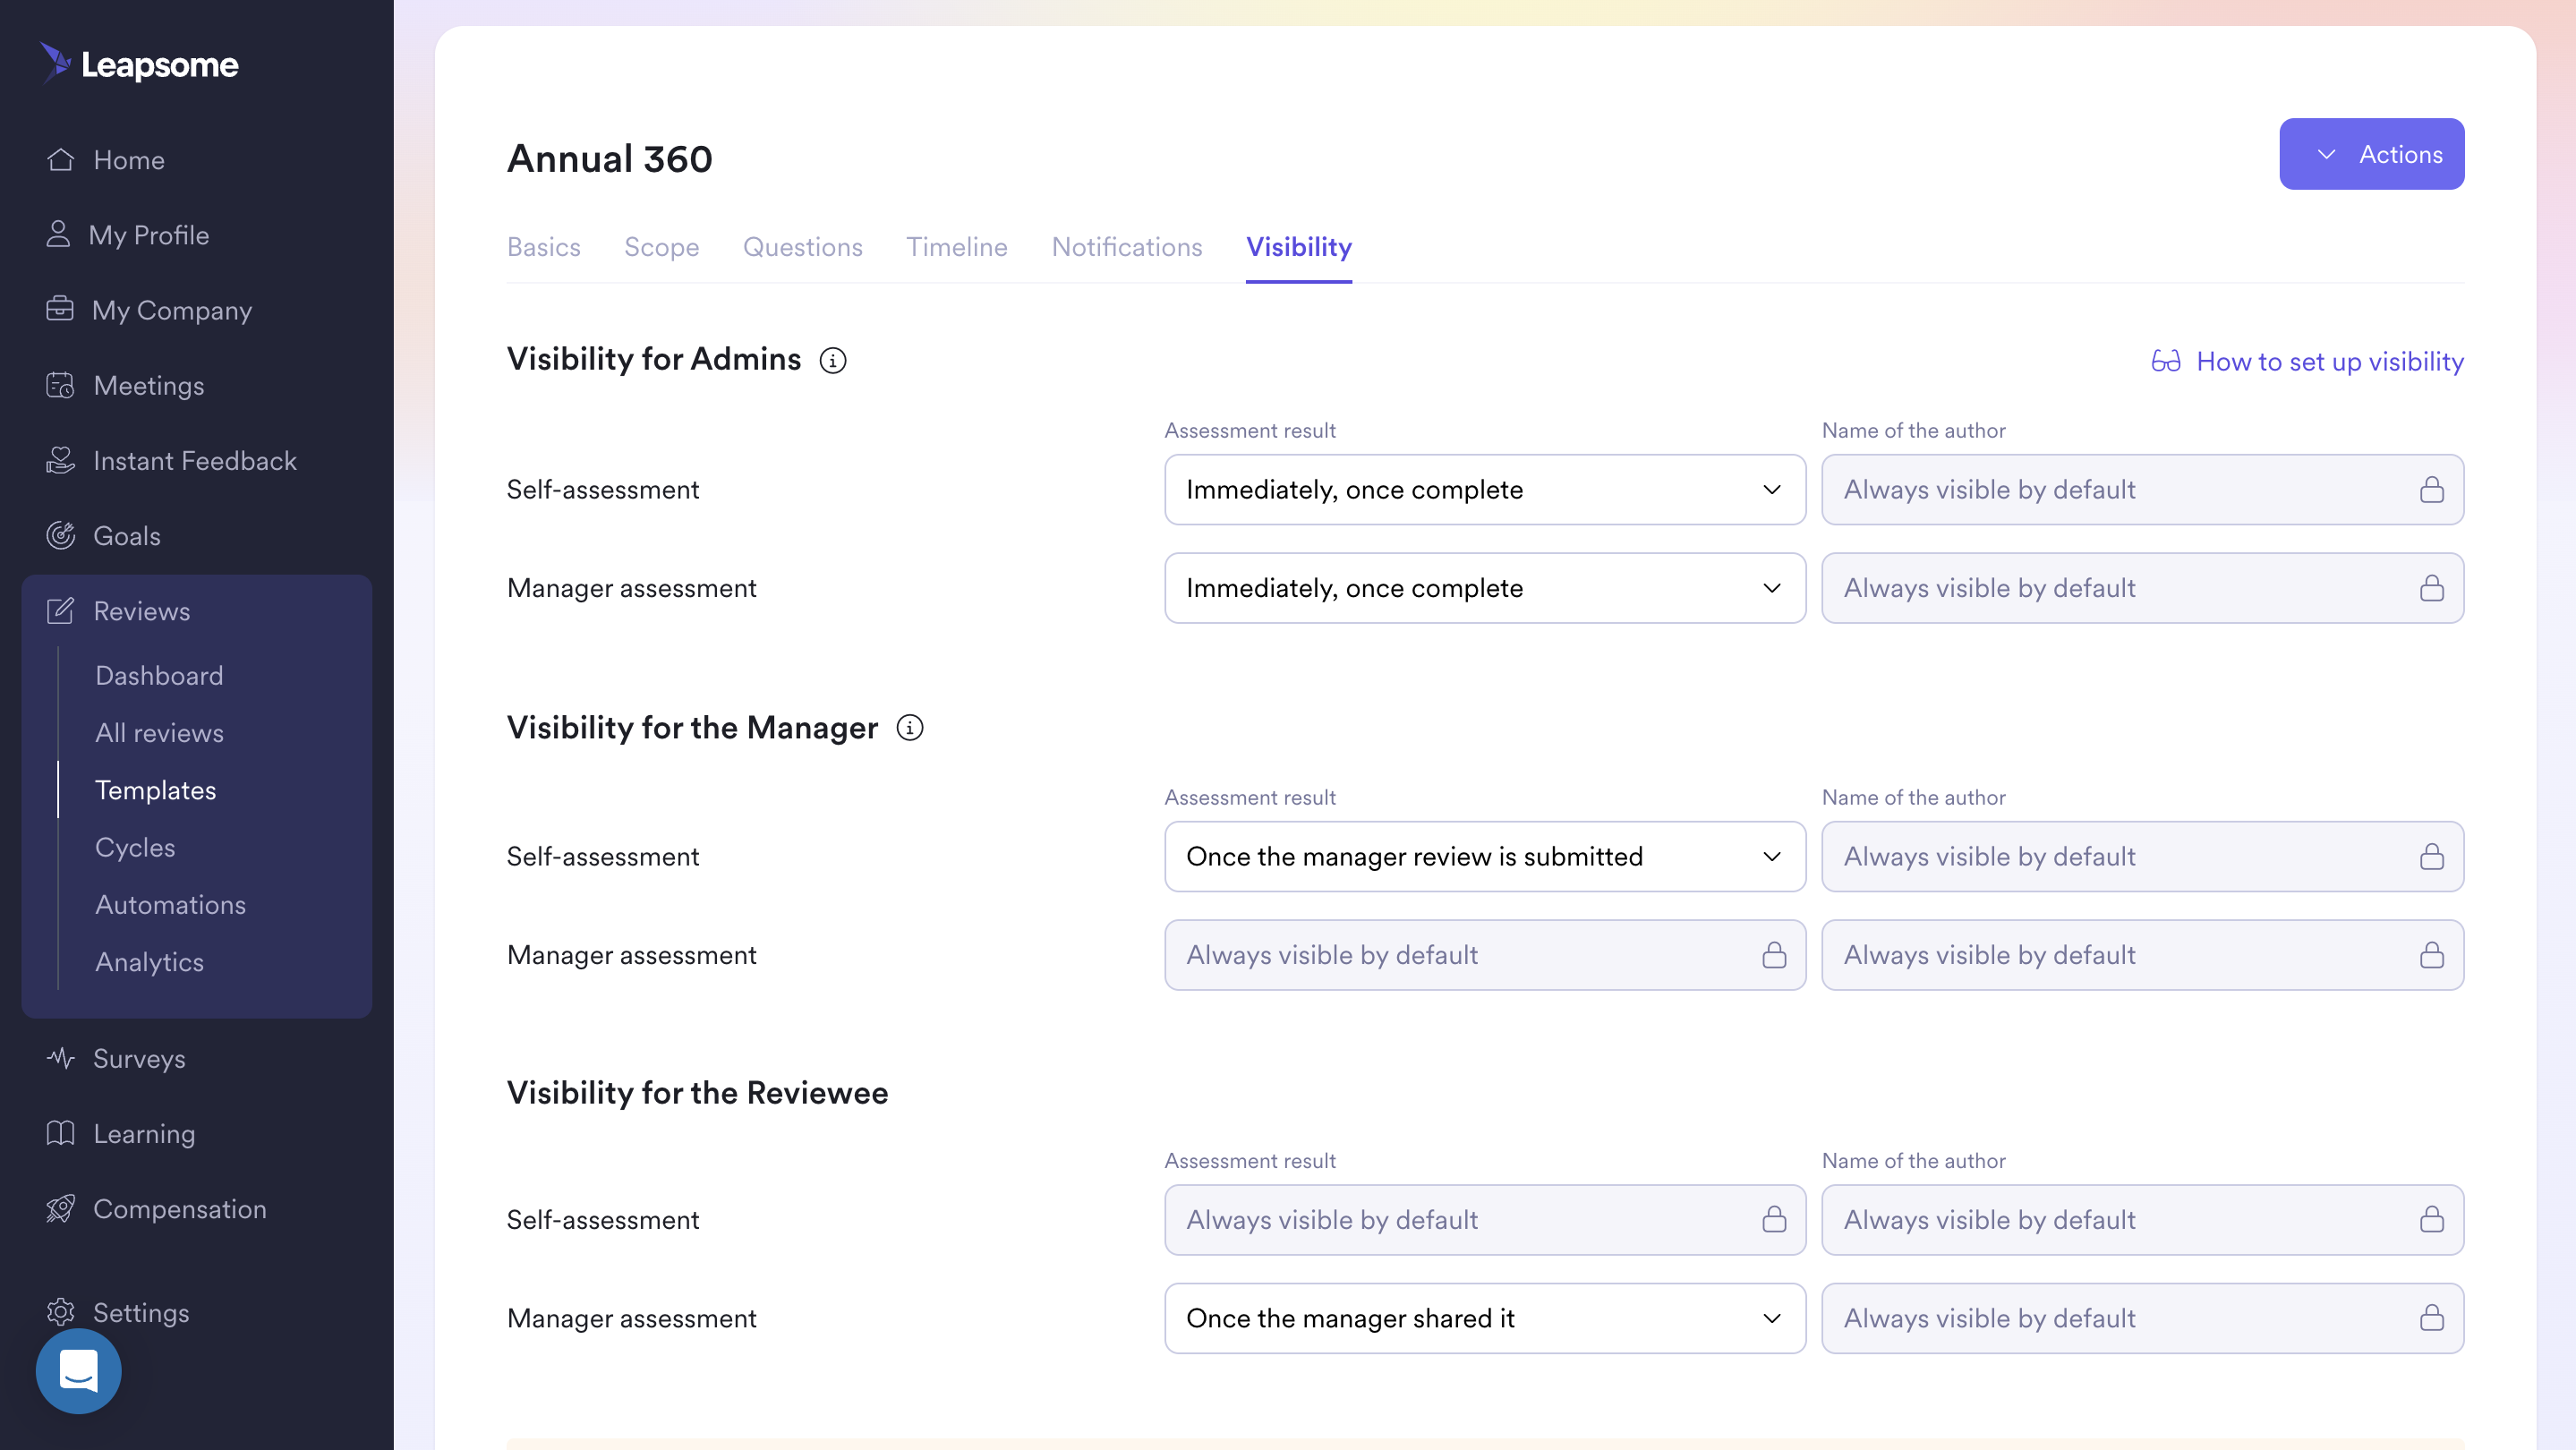Open Settings in sidebar
Screen dimensions: 2576x1450
141,1312
